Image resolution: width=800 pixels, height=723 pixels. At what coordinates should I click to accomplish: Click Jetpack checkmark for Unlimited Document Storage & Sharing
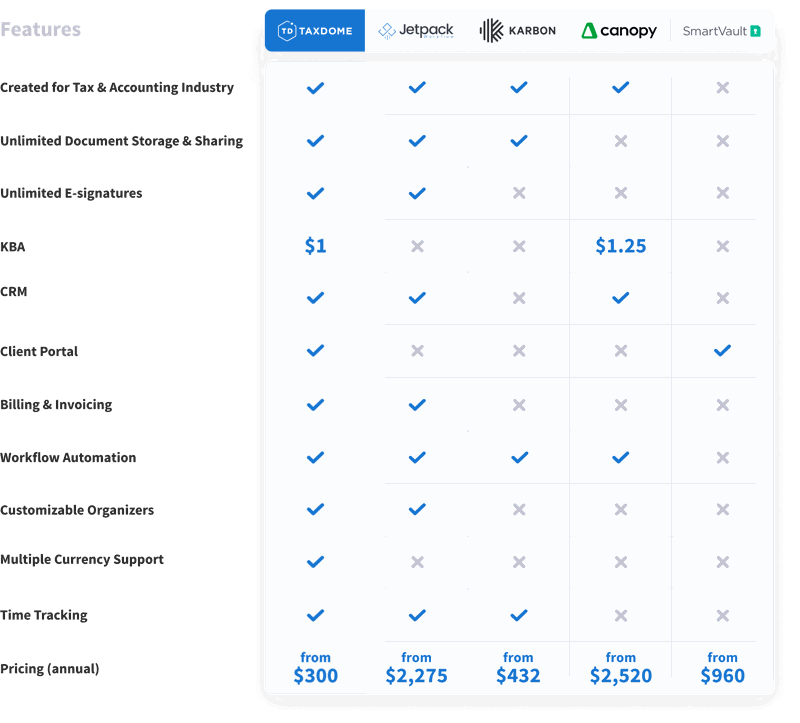point(417,141)
